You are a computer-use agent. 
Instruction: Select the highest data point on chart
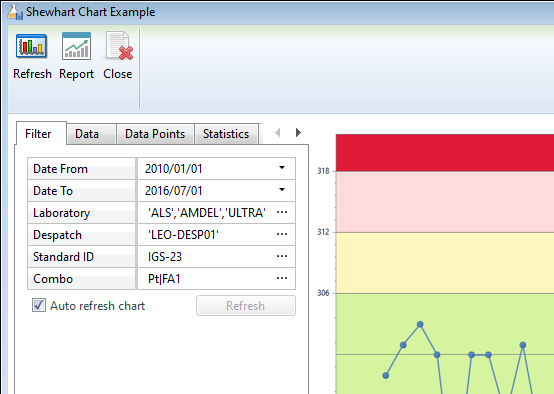click(x=420, y=324)
